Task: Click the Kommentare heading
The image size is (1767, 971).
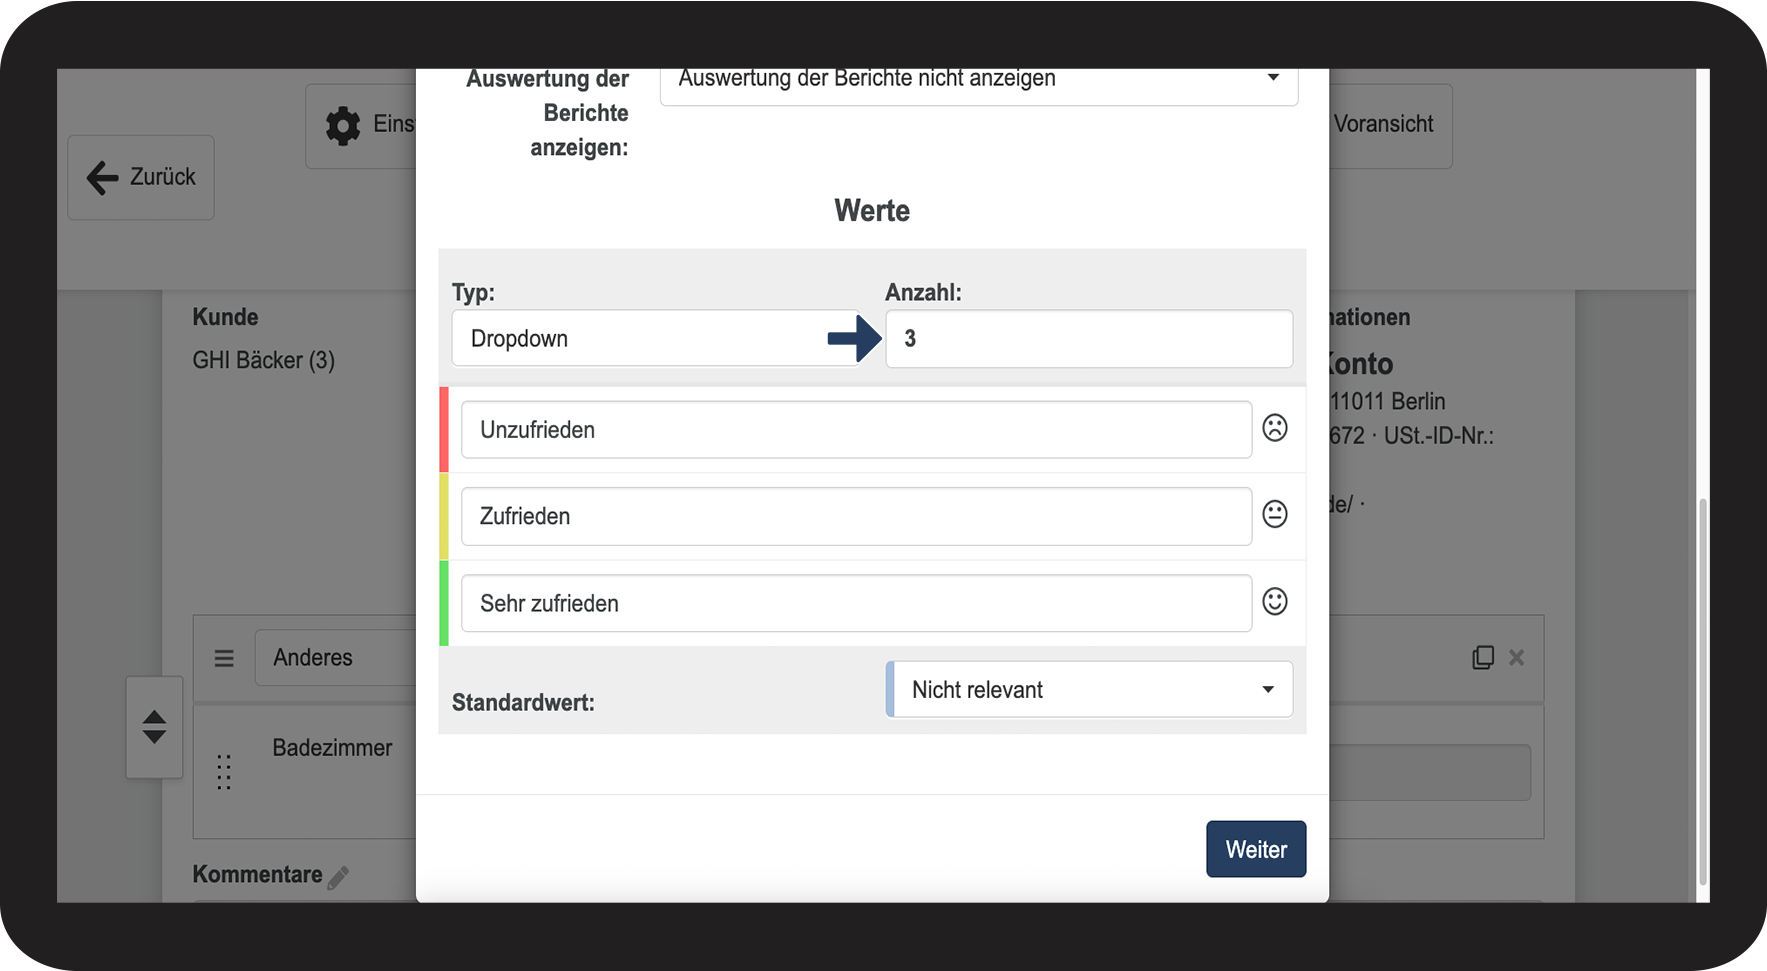Action: click(257, 874)
